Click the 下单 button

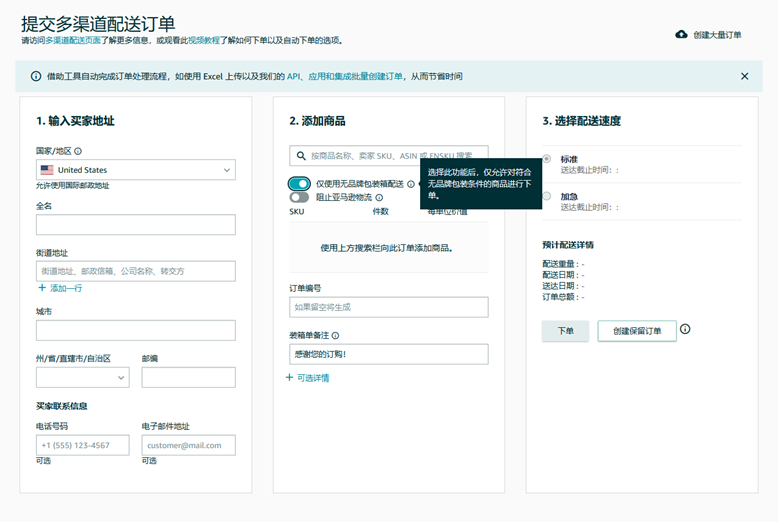coord(565,331)
